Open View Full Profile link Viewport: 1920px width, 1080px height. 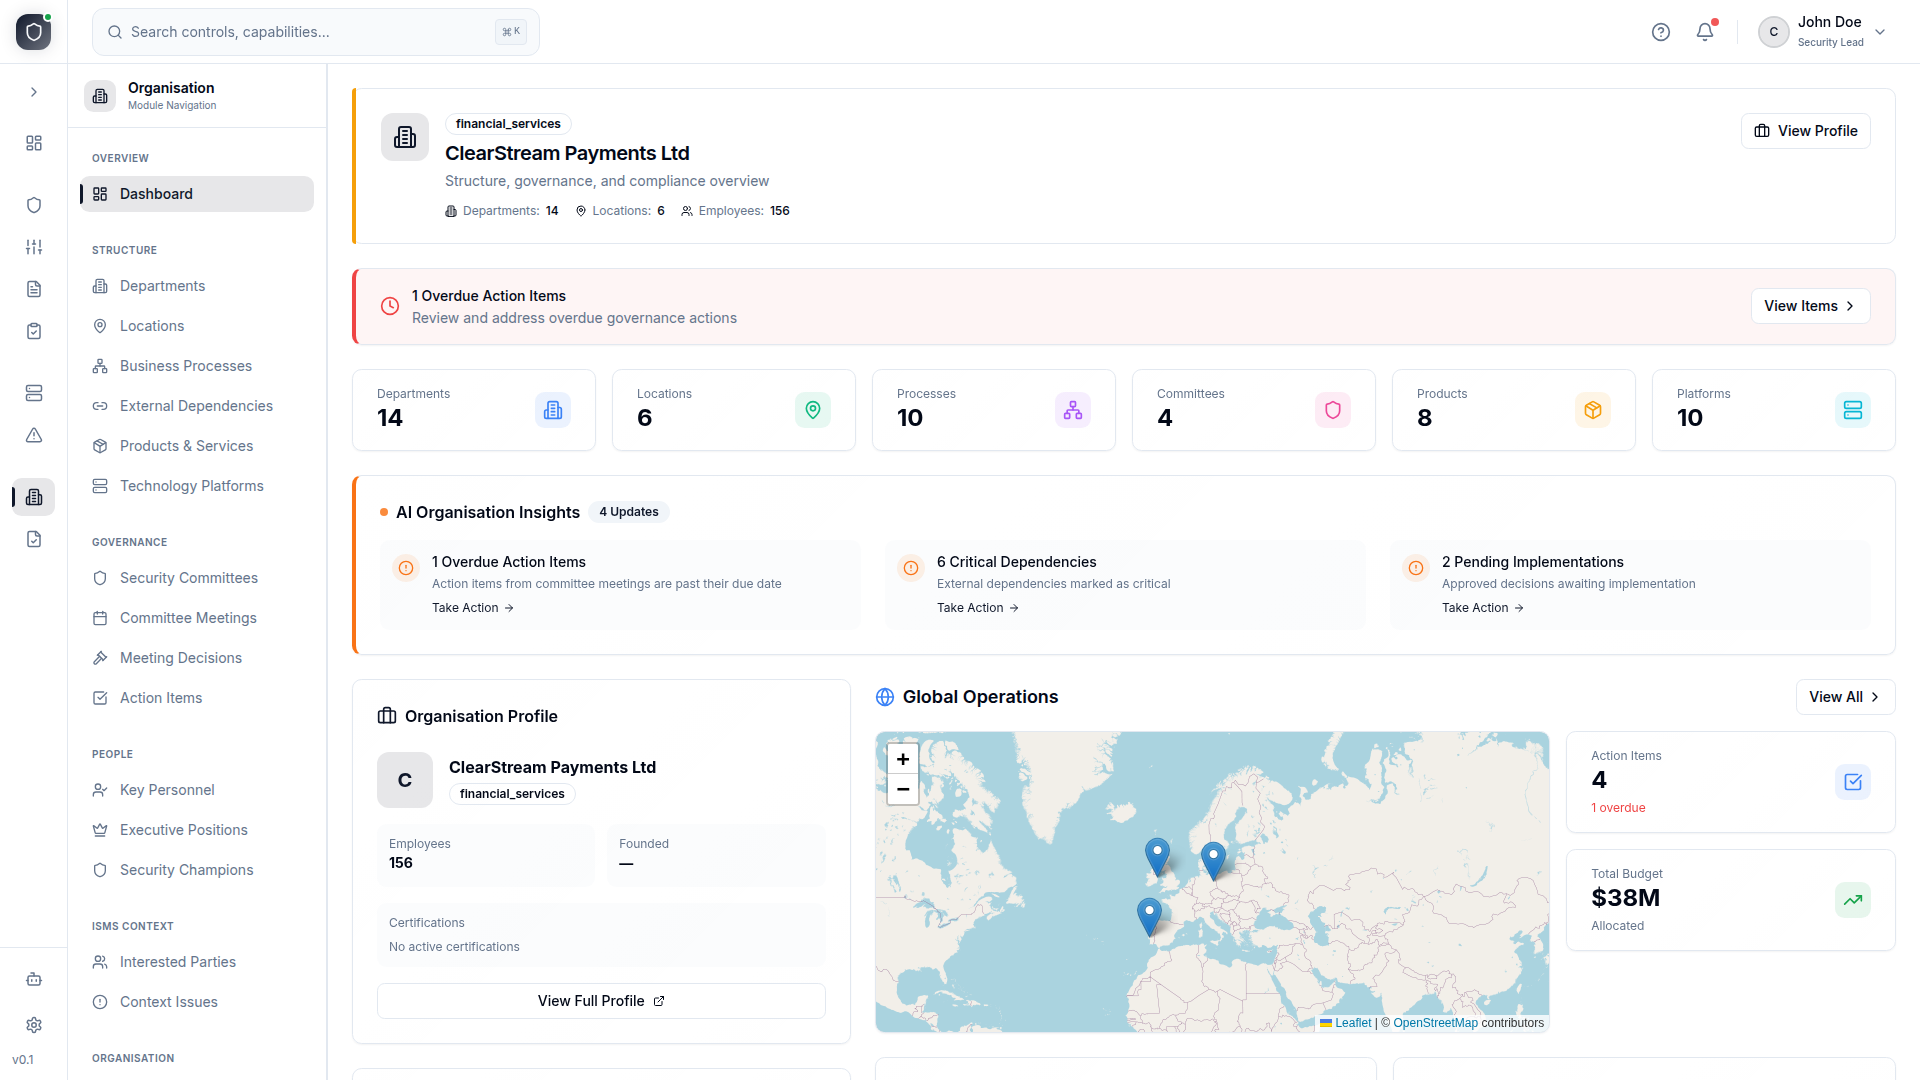point(600,1000)
